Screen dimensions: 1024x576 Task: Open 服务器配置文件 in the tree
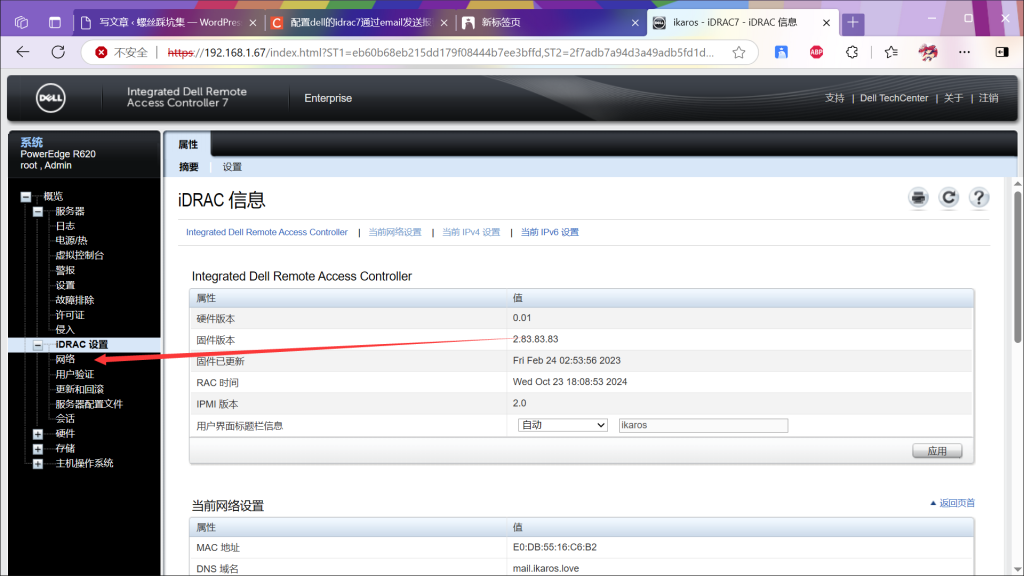[89, 404]
